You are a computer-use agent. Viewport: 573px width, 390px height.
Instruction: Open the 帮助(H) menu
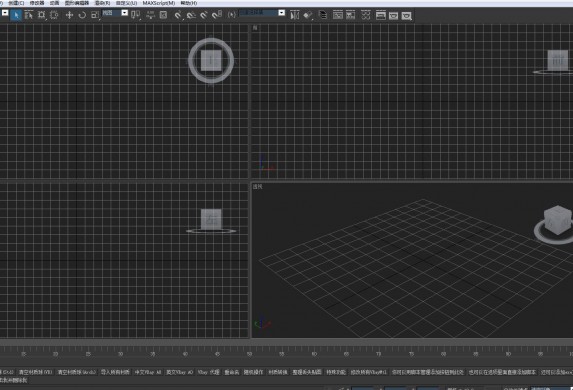click(189, 3)
